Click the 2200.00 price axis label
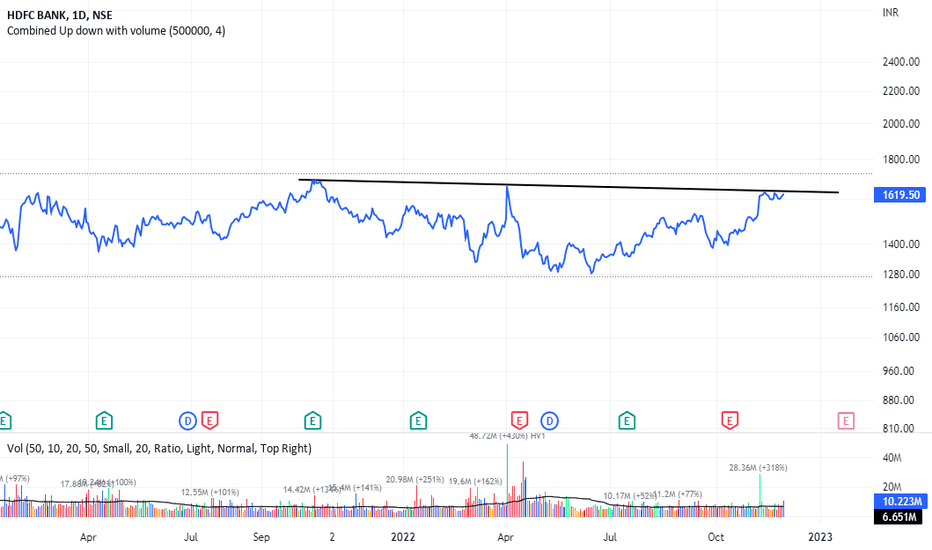 (x=901, y=91)
